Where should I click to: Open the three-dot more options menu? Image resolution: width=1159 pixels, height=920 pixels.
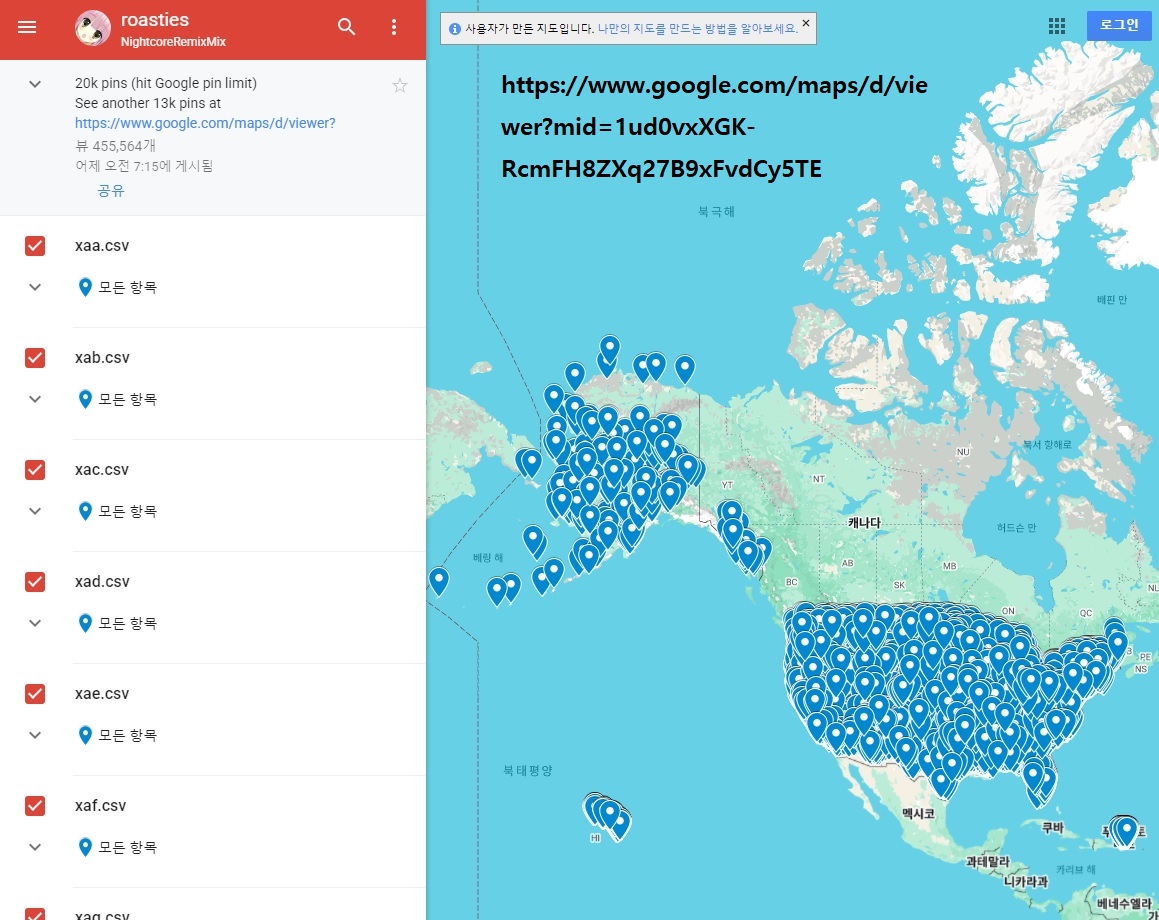[x=394, y=27]
